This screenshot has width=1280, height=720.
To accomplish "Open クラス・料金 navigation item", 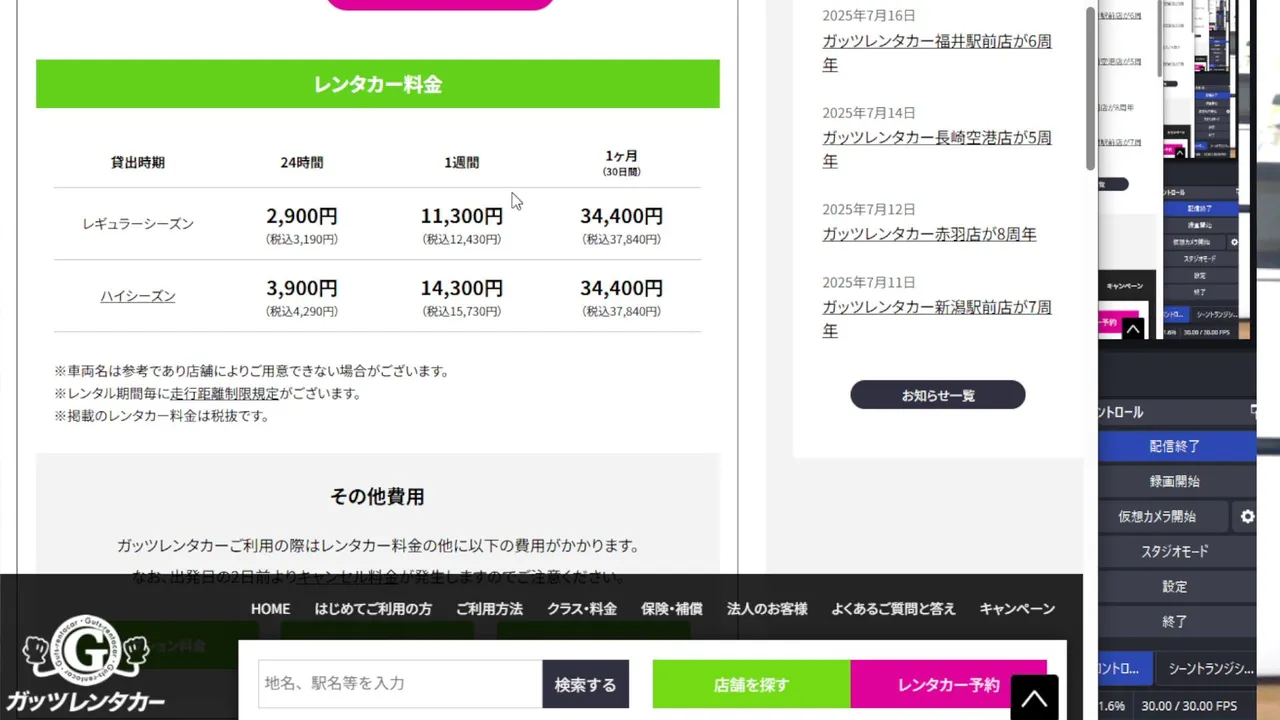I will pos(582,609).
